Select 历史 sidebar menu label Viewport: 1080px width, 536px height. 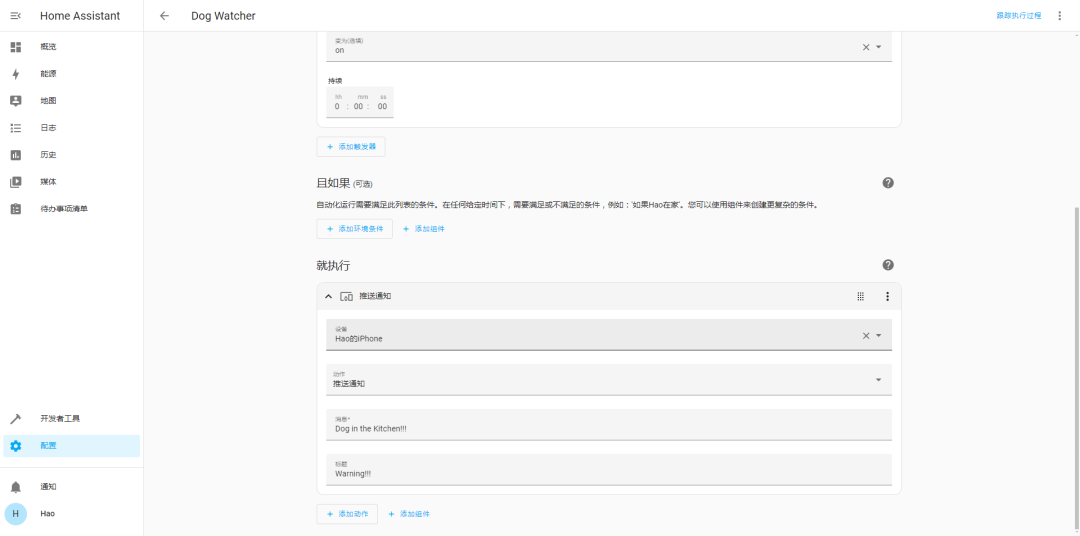48,155
